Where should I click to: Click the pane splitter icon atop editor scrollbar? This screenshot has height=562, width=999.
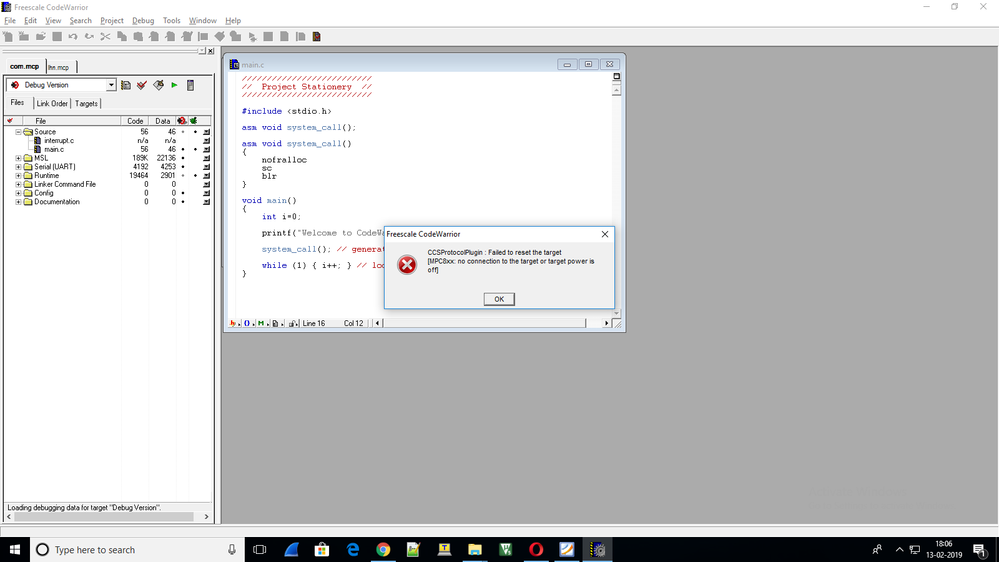[x=616, y=76]
